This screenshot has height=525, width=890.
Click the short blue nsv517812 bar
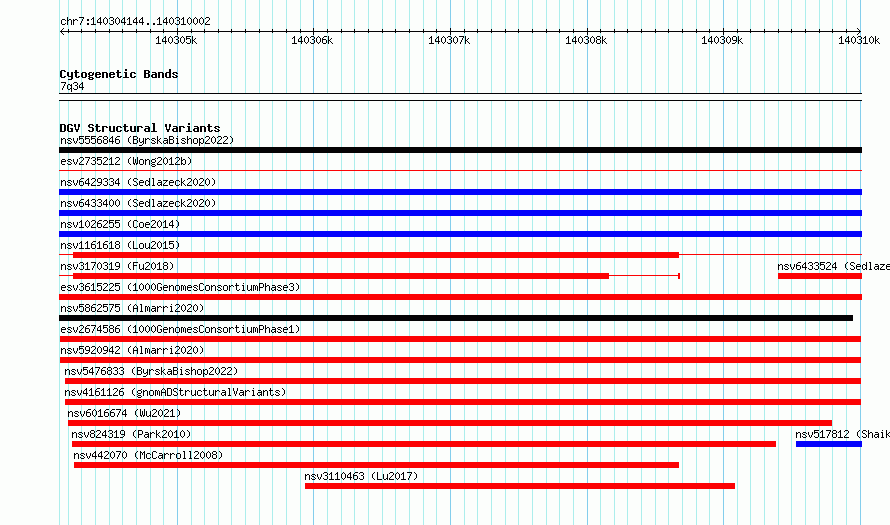click(829, 444)
